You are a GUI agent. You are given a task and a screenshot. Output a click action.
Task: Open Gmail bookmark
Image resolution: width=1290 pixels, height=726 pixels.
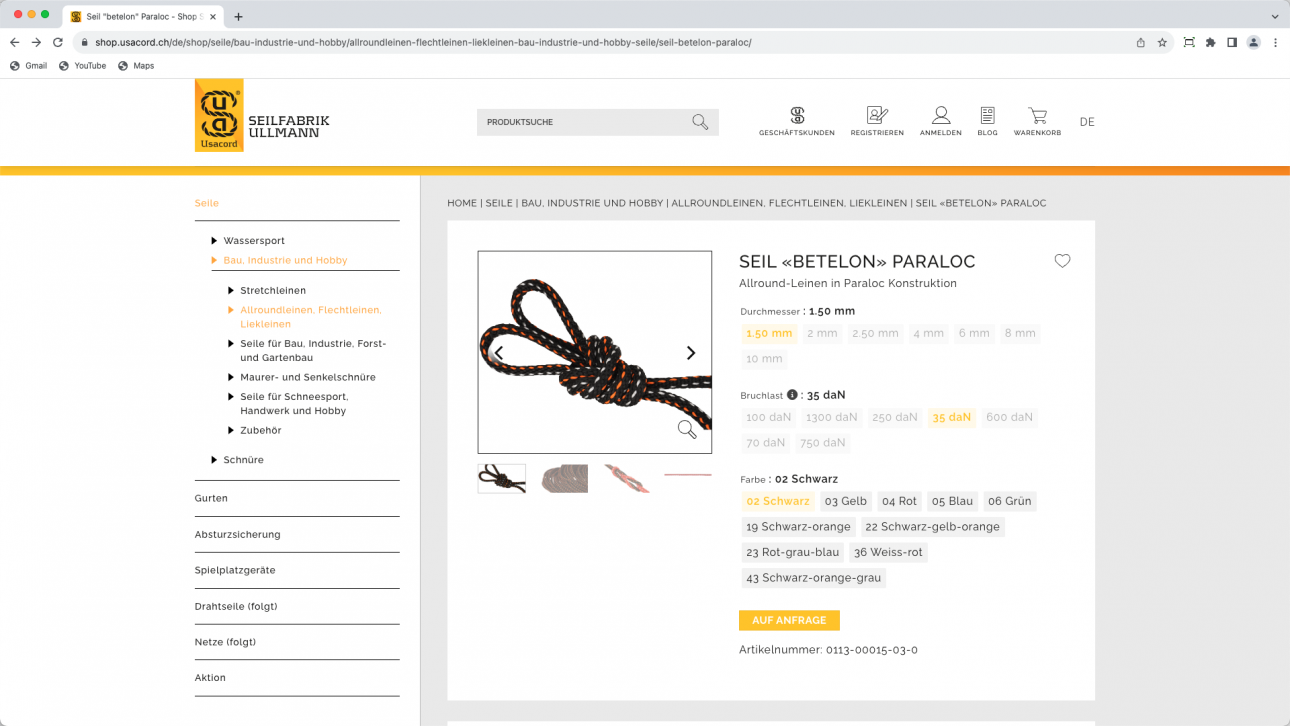[28, 66]
